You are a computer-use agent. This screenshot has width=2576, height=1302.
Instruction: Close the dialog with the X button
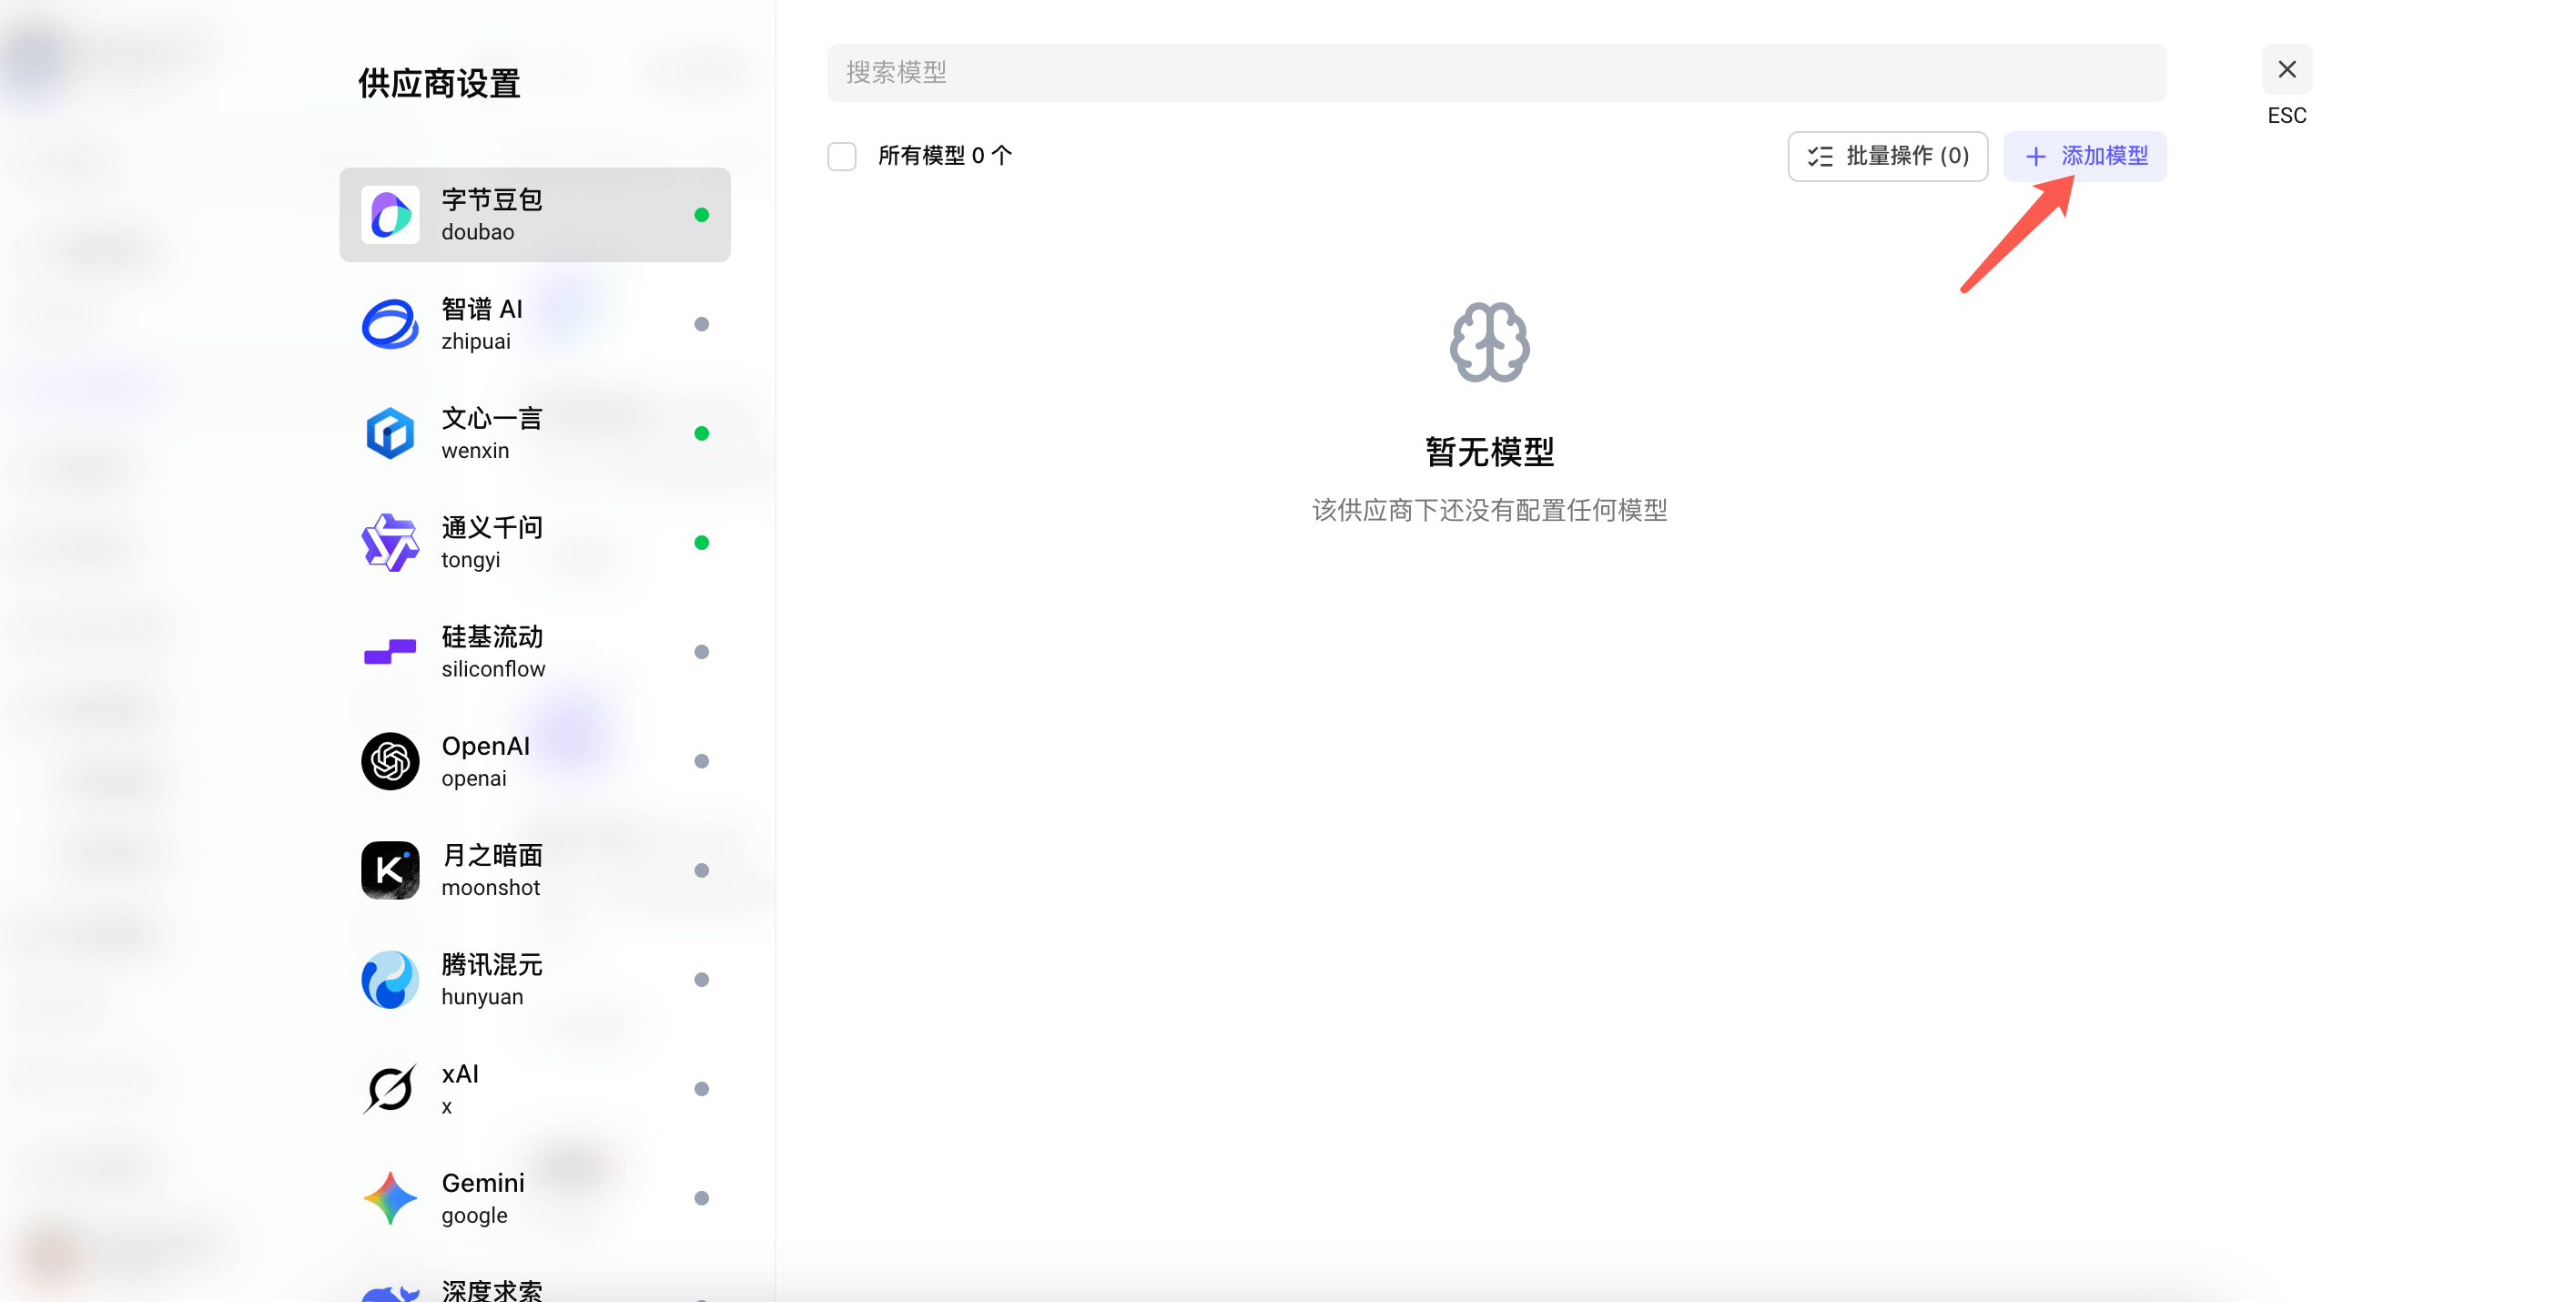(2287, 70)
